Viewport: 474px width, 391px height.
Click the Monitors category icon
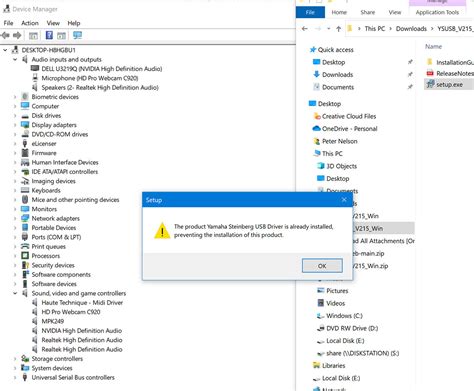point(25,209)
